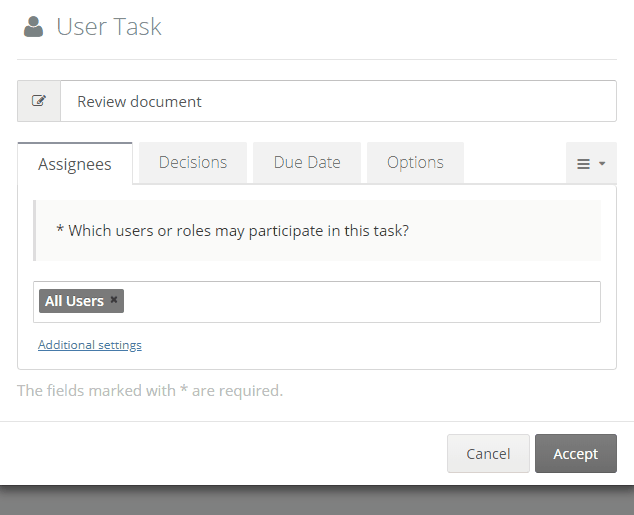Viewport: 634px width, 515px height.
Task: Click the person icon beside User Task title
Action: (x=34, y=28)
